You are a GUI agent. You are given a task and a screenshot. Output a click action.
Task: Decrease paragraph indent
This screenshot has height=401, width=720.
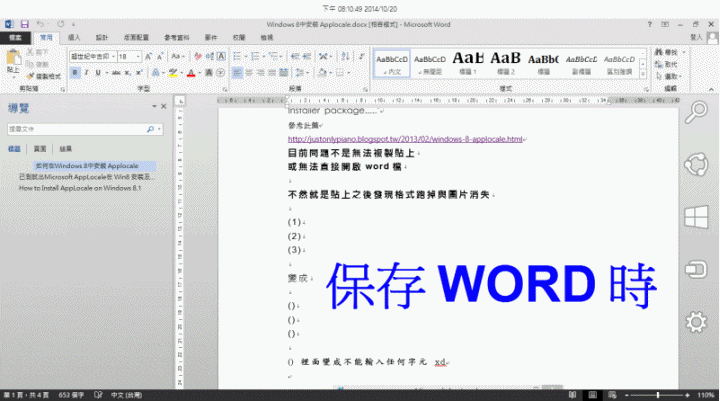point(295,56)
